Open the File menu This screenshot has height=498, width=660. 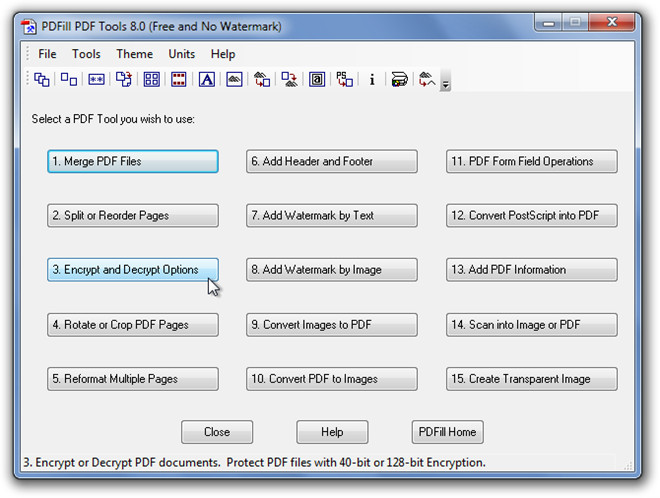[x=47, y=54]
